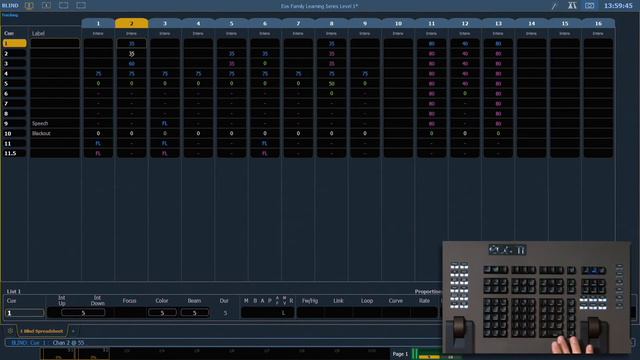The width and height of the screenshot is (640, 360).
Task: Click the command line showing Chan 2 @ 55
Action: click(224, 343)
